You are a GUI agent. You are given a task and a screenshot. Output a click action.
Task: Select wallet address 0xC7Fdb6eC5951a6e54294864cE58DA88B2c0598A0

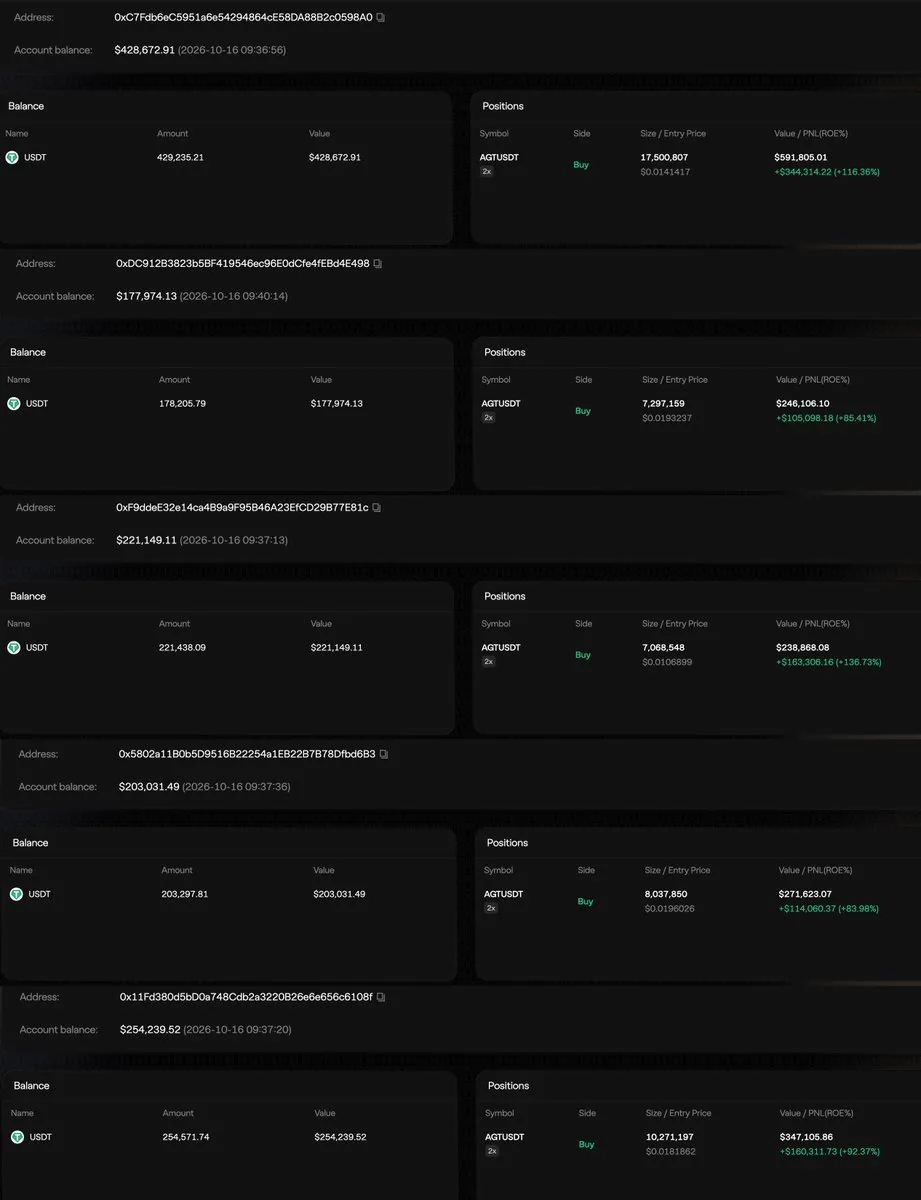click(243, 18)
